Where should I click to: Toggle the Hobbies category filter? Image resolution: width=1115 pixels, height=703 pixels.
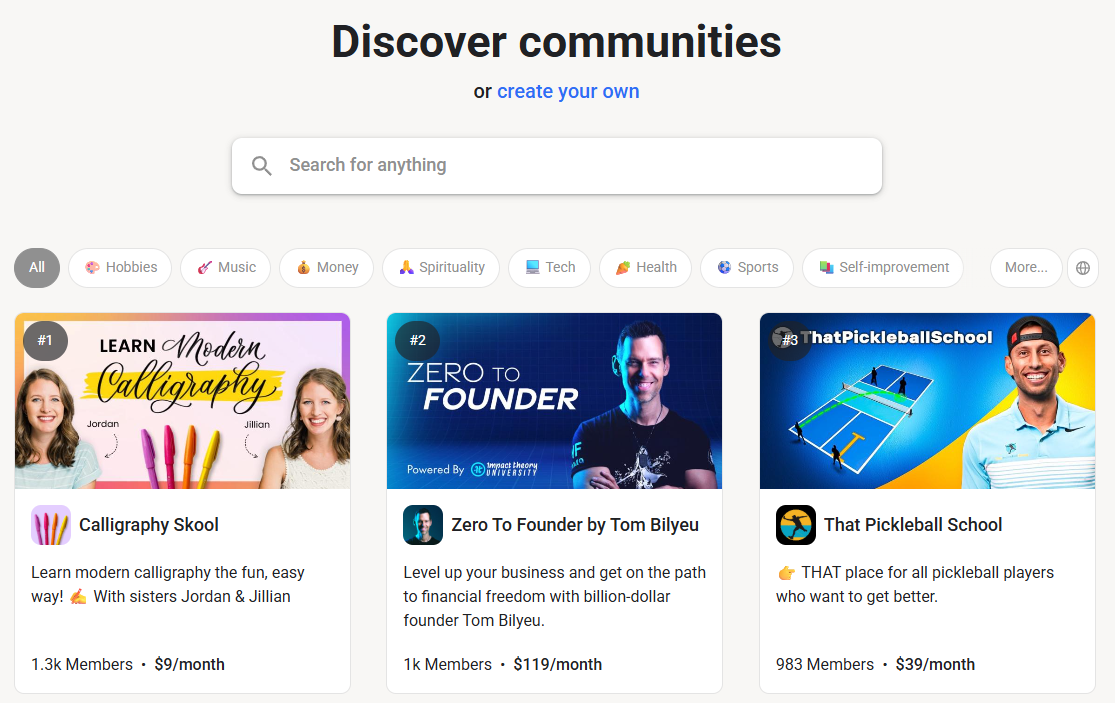coord(120,268)
